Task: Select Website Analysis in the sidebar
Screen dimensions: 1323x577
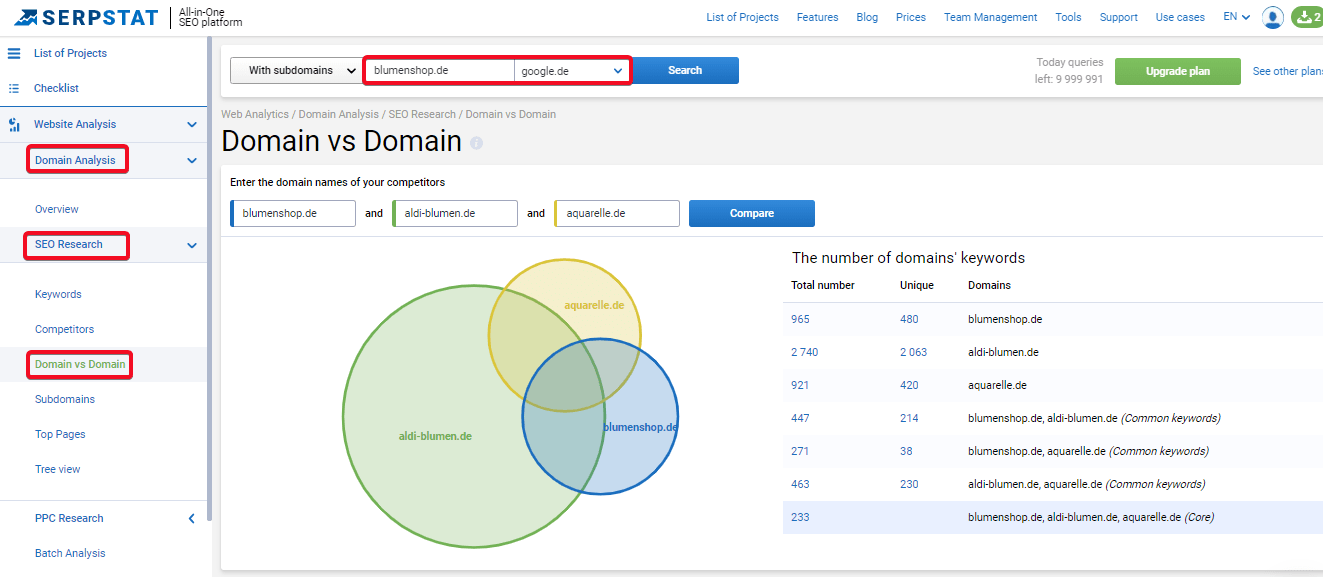Action: 75,124
